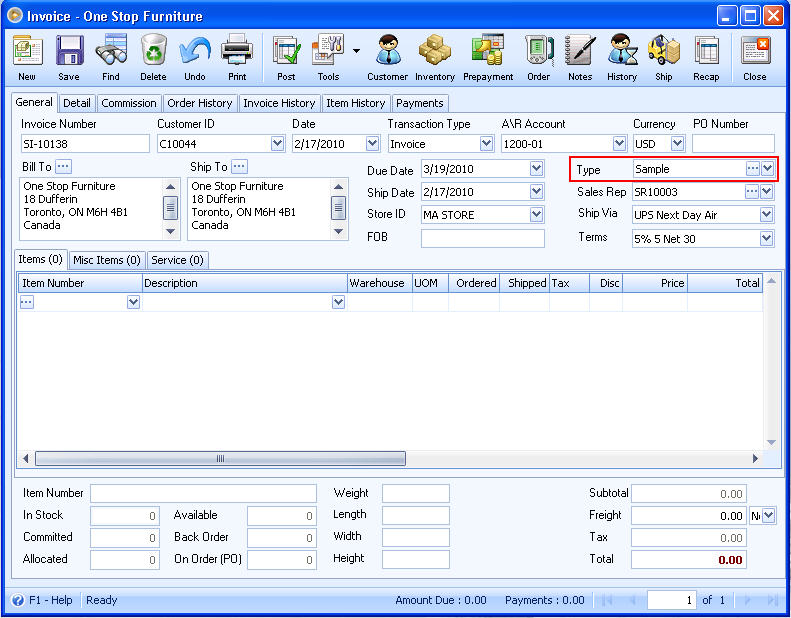Open the Due Date dropdown arrow

point(536,168)
